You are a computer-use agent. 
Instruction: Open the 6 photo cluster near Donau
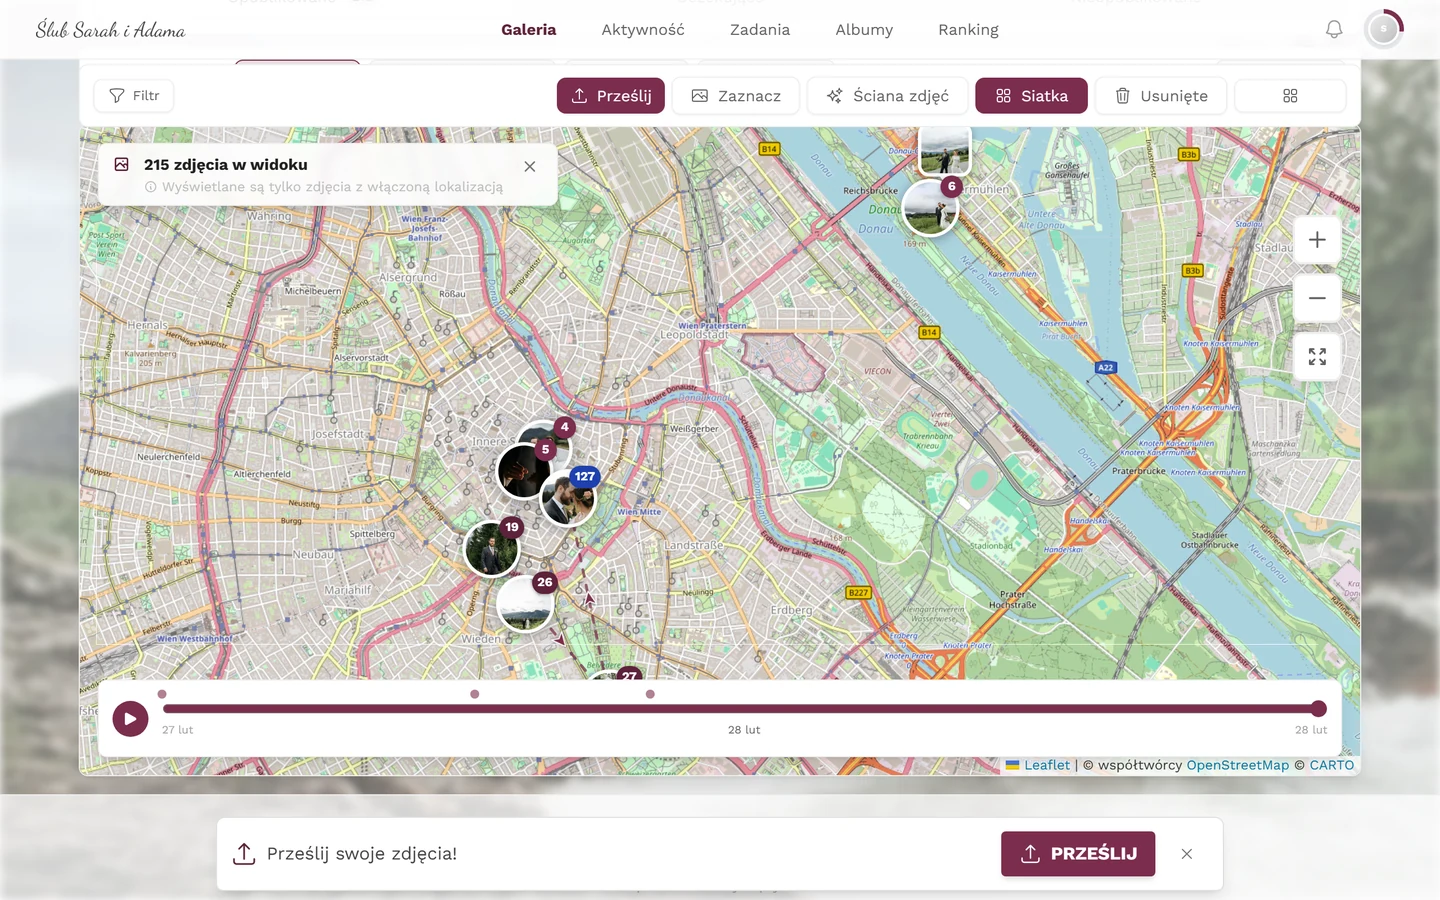pyautogui.click(x=931, y=207)
